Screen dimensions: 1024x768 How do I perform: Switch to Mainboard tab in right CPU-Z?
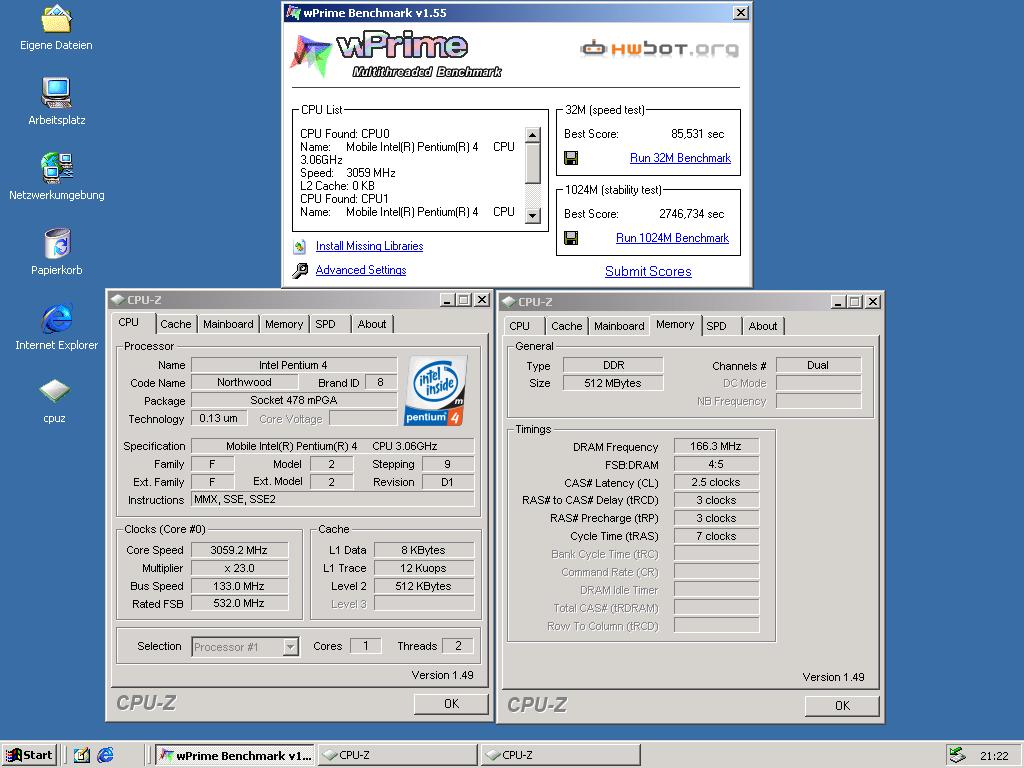[x=619, y=326]
